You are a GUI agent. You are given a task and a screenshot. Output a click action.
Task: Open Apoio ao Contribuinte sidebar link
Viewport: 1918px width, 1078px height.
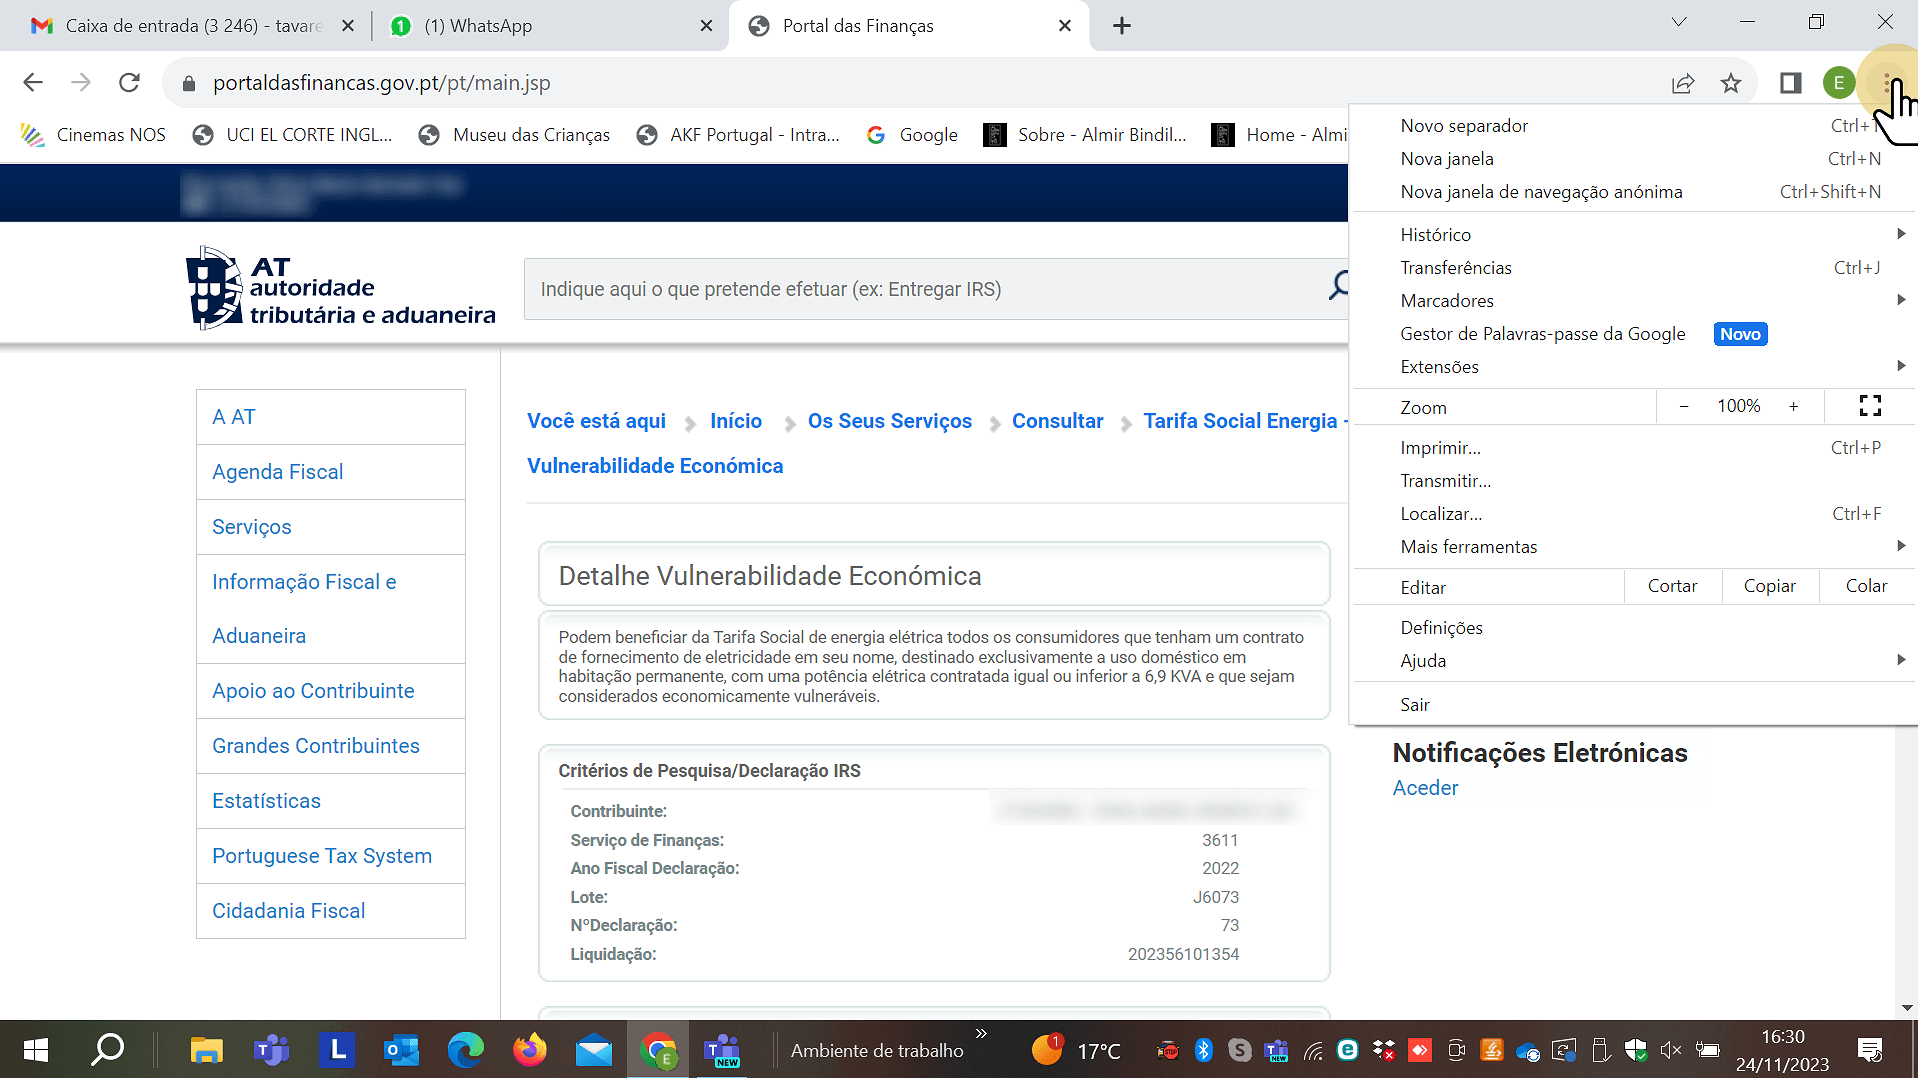(313, 691)
